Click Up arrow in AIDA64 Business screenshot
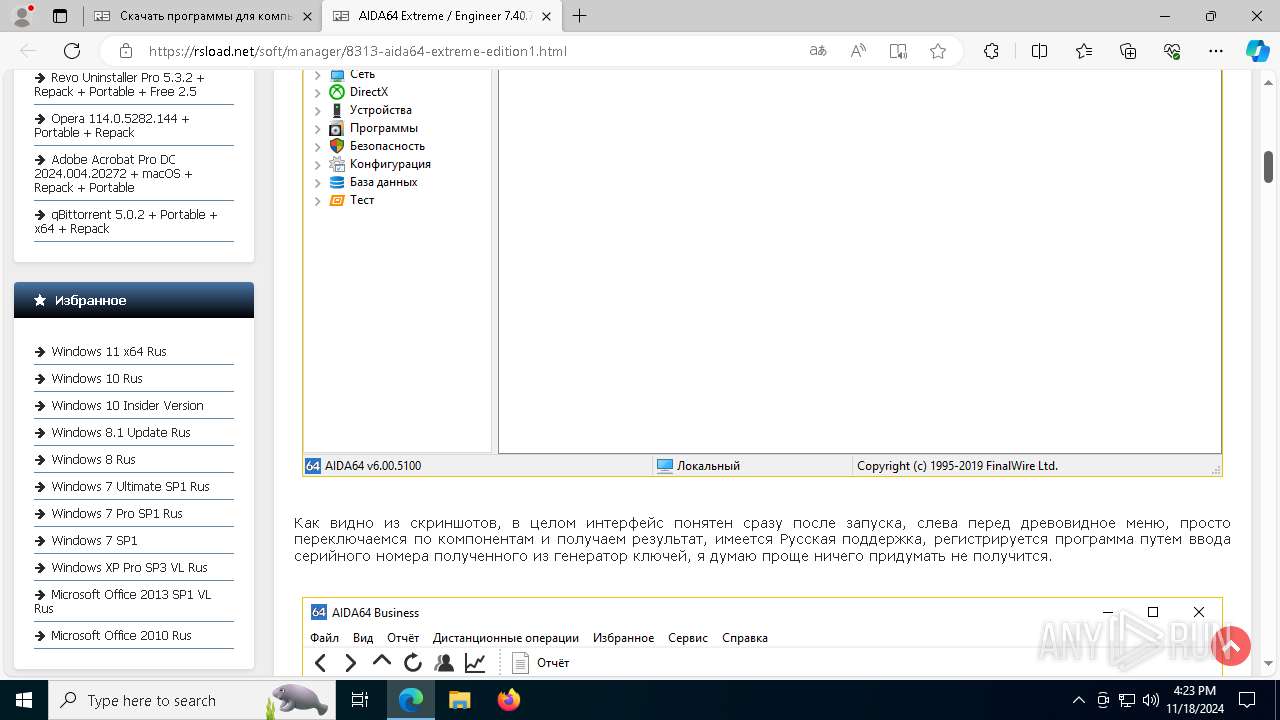Viewport: 1280px width, 720px height. (x=381, y=661)
